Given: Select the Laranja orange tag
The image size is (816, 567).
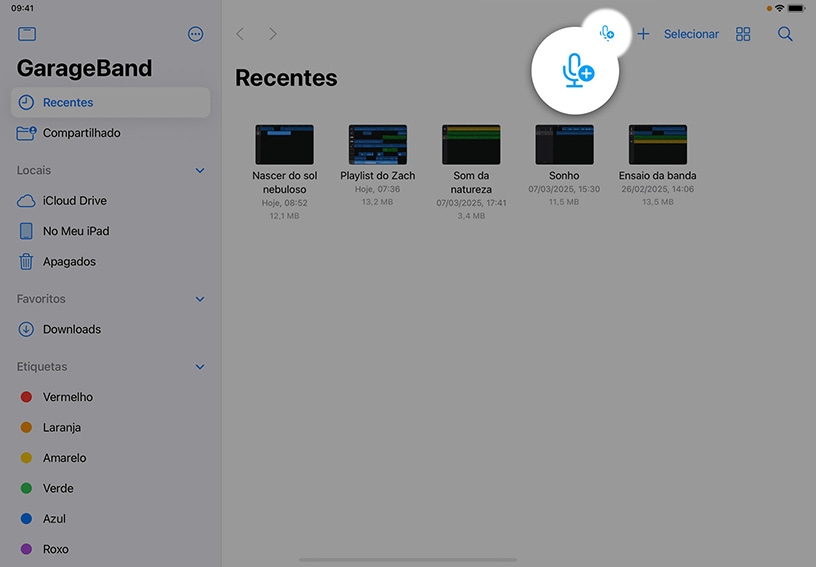Looking at the screenshot, I should point(110,428).
